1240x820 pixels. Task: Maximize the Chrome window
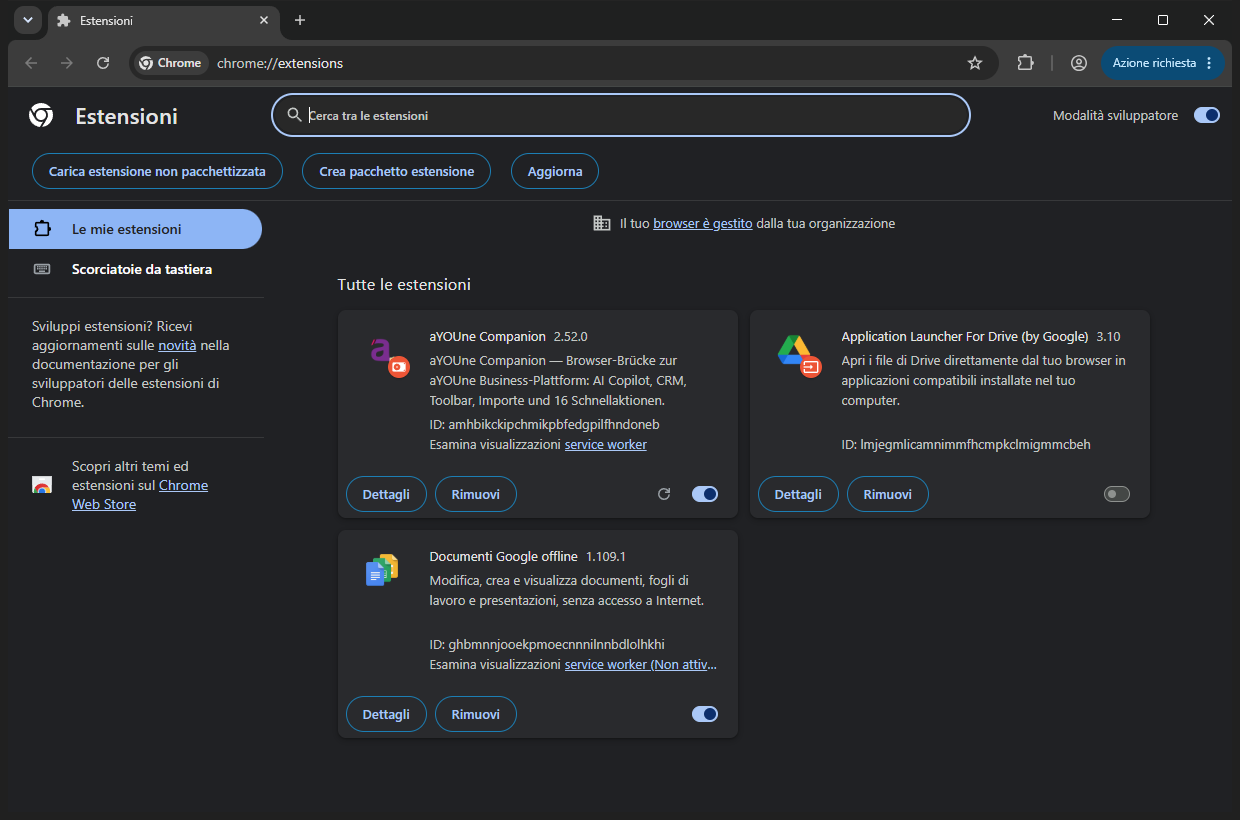point(1163,20)
